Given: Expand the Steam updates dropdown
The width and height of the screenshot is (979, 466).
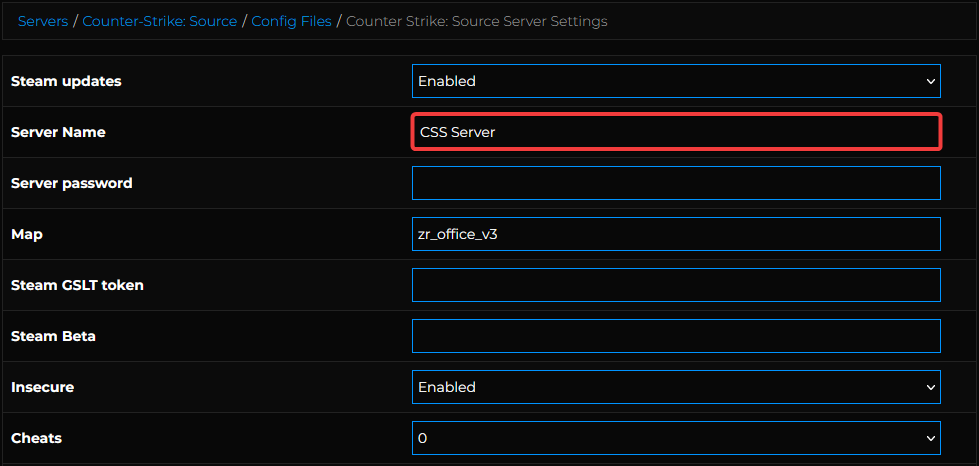Looking at the screenshot, I should click(676, 81).
